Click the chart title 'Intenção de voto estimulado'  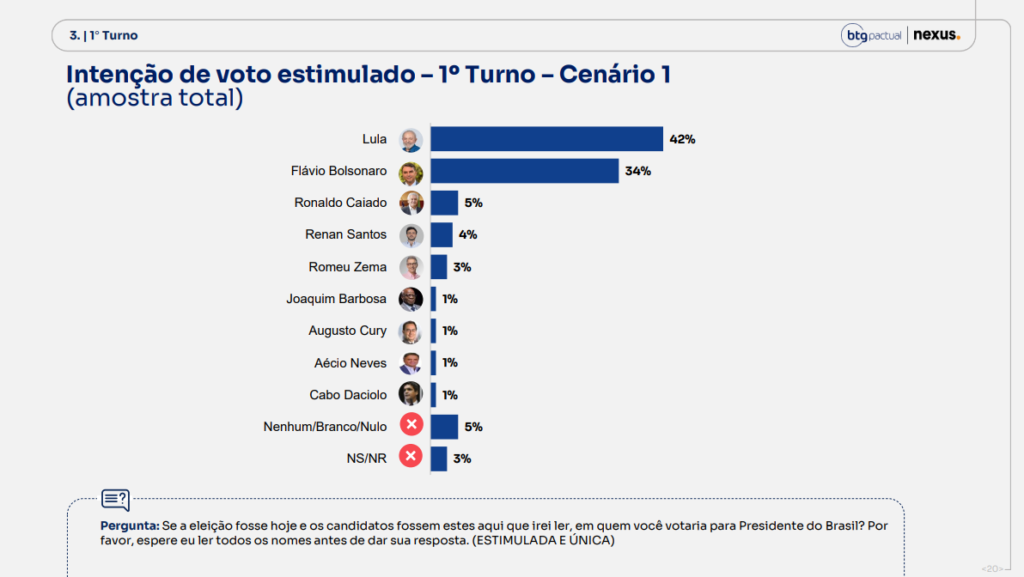pos(240,74)
